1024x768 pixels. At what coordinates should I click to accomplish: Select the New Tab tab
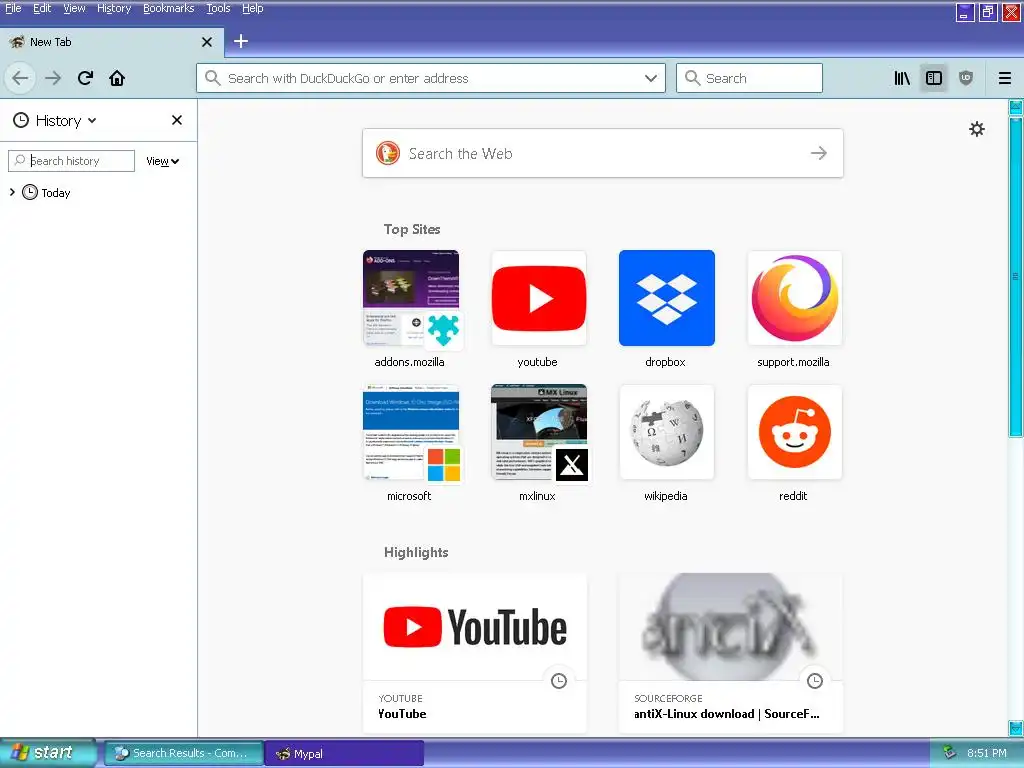pyautogui.click(x=112, y=42)
